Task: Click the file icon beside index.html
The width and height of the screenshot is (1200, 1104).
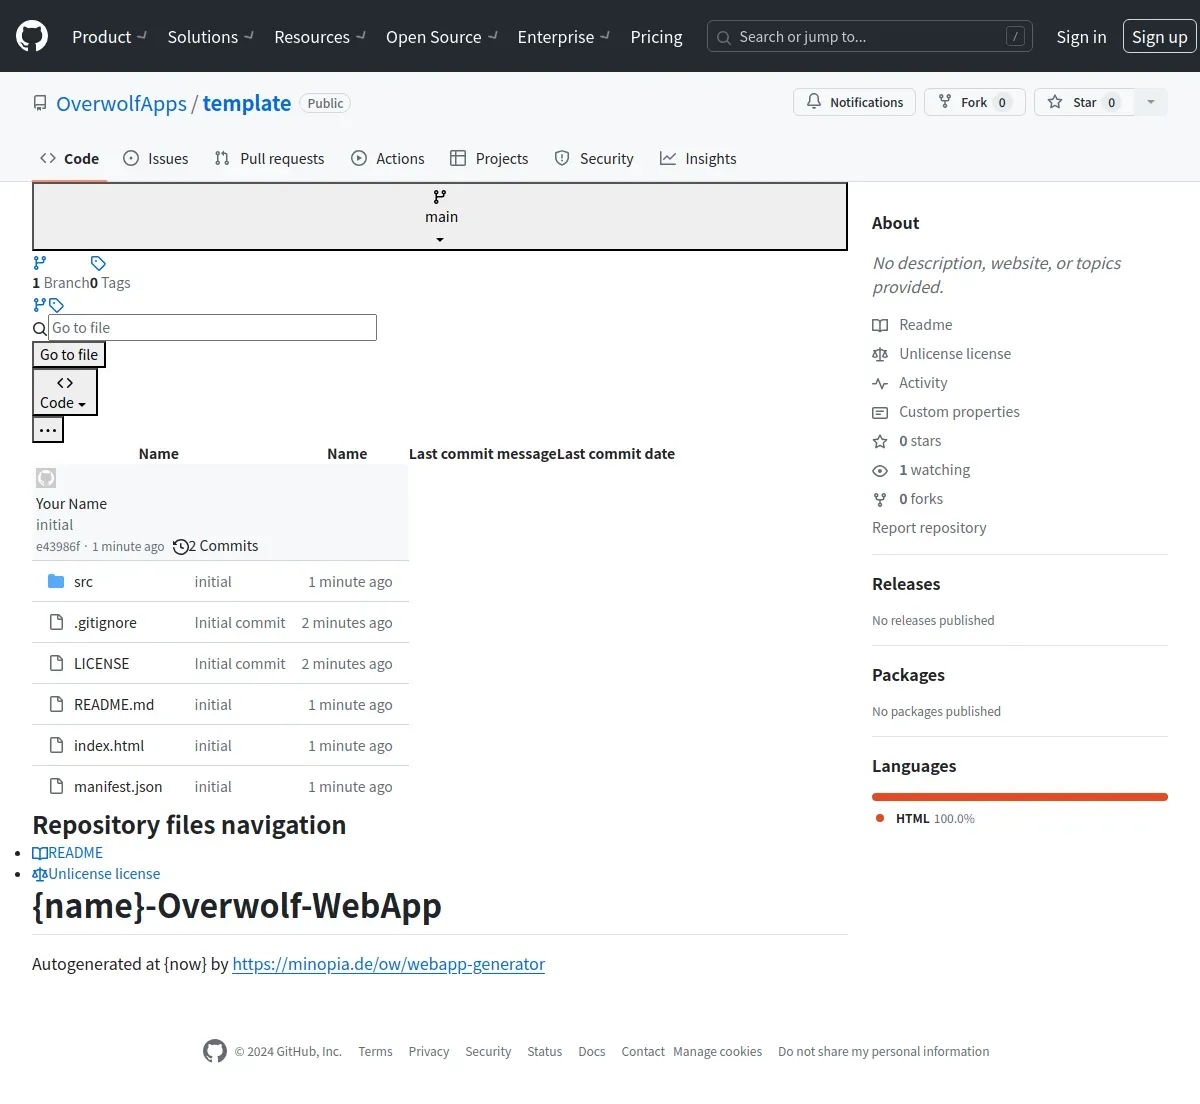Action: (x=56, y=745)
